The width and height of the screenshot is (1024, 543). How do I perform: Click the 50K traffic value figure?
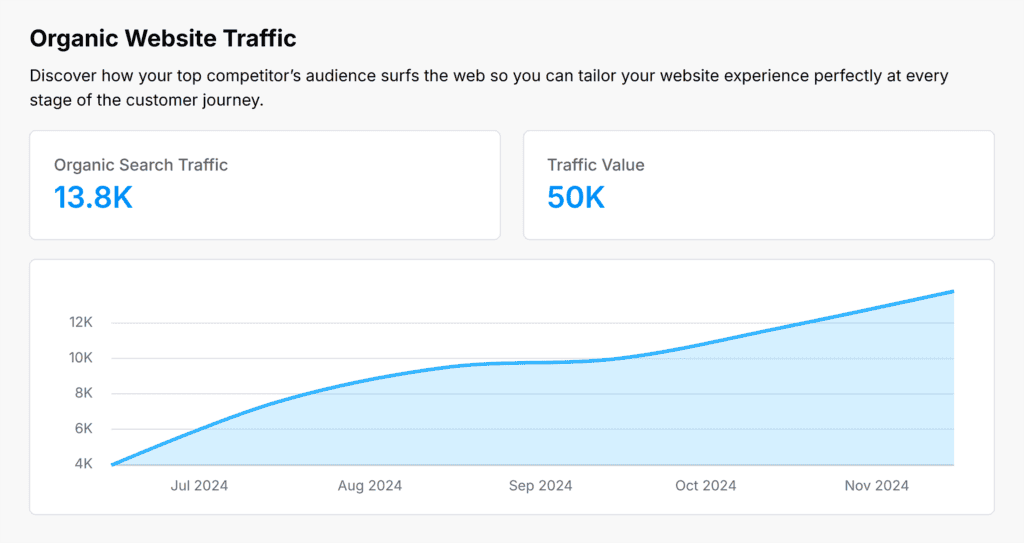pyautogui.click(x=576, y=198)
